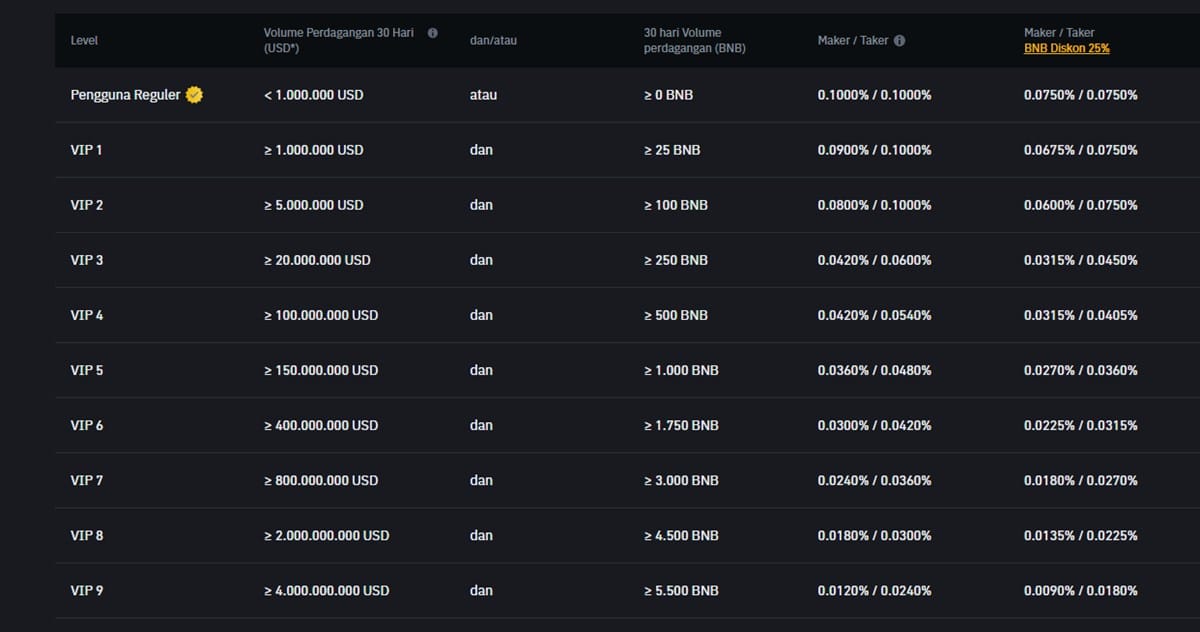
Task: Click the 0.0090% / 0.0180% discounted fee cell
Action: click(1080, 590)
